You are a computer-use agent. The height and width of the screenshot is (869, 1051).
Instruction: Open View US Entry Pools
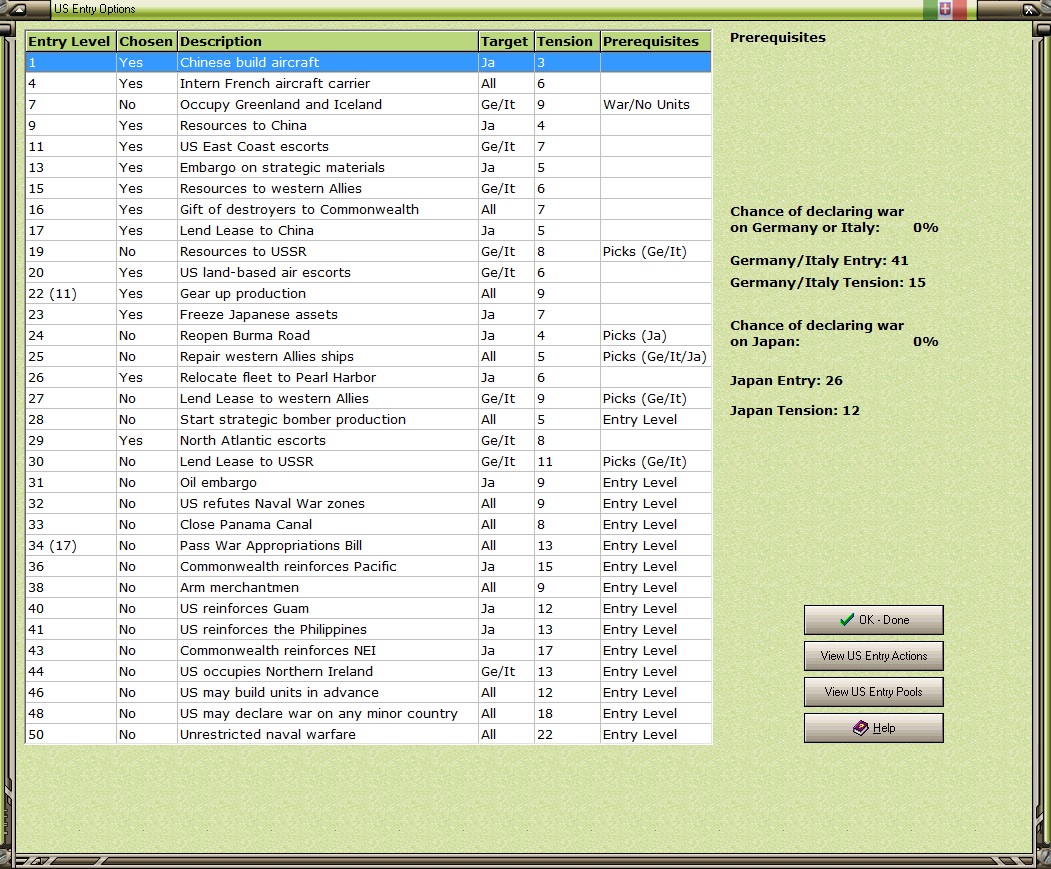coord(873,692)
